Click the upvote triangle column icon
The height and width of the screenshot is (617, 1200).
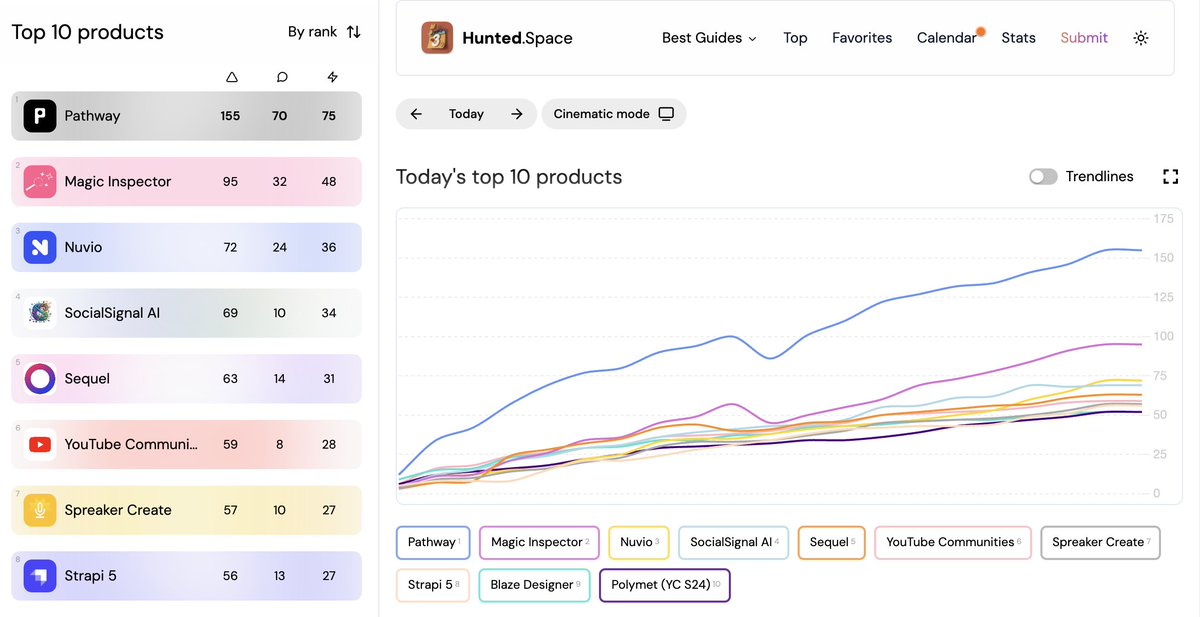tap(231, 77)
